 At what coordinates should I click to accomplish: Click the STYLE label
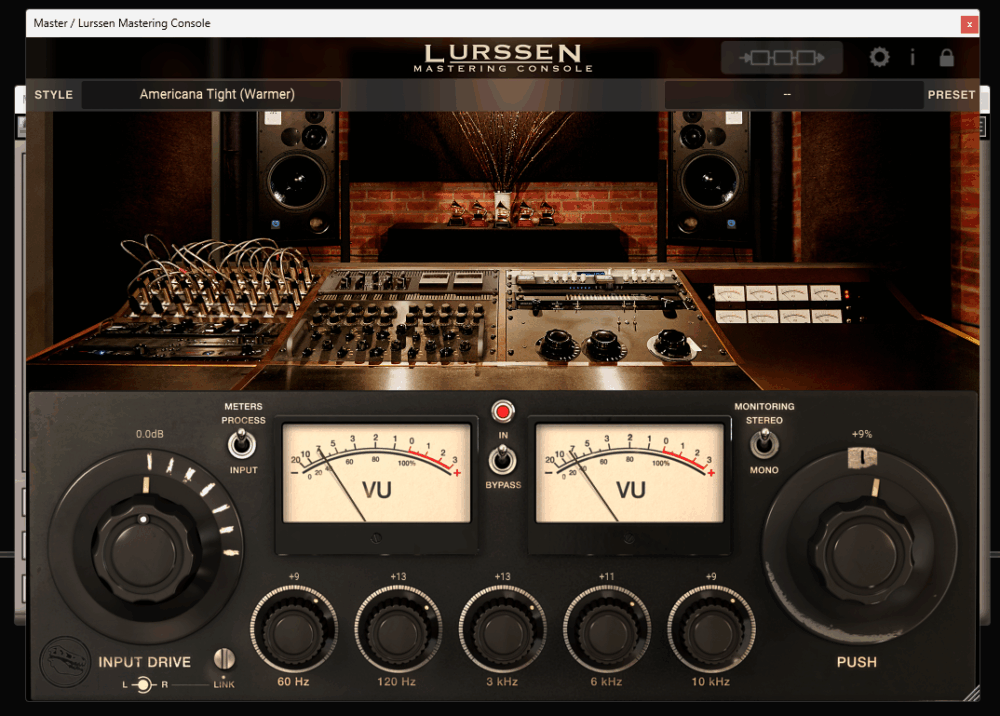pos(54,94)
